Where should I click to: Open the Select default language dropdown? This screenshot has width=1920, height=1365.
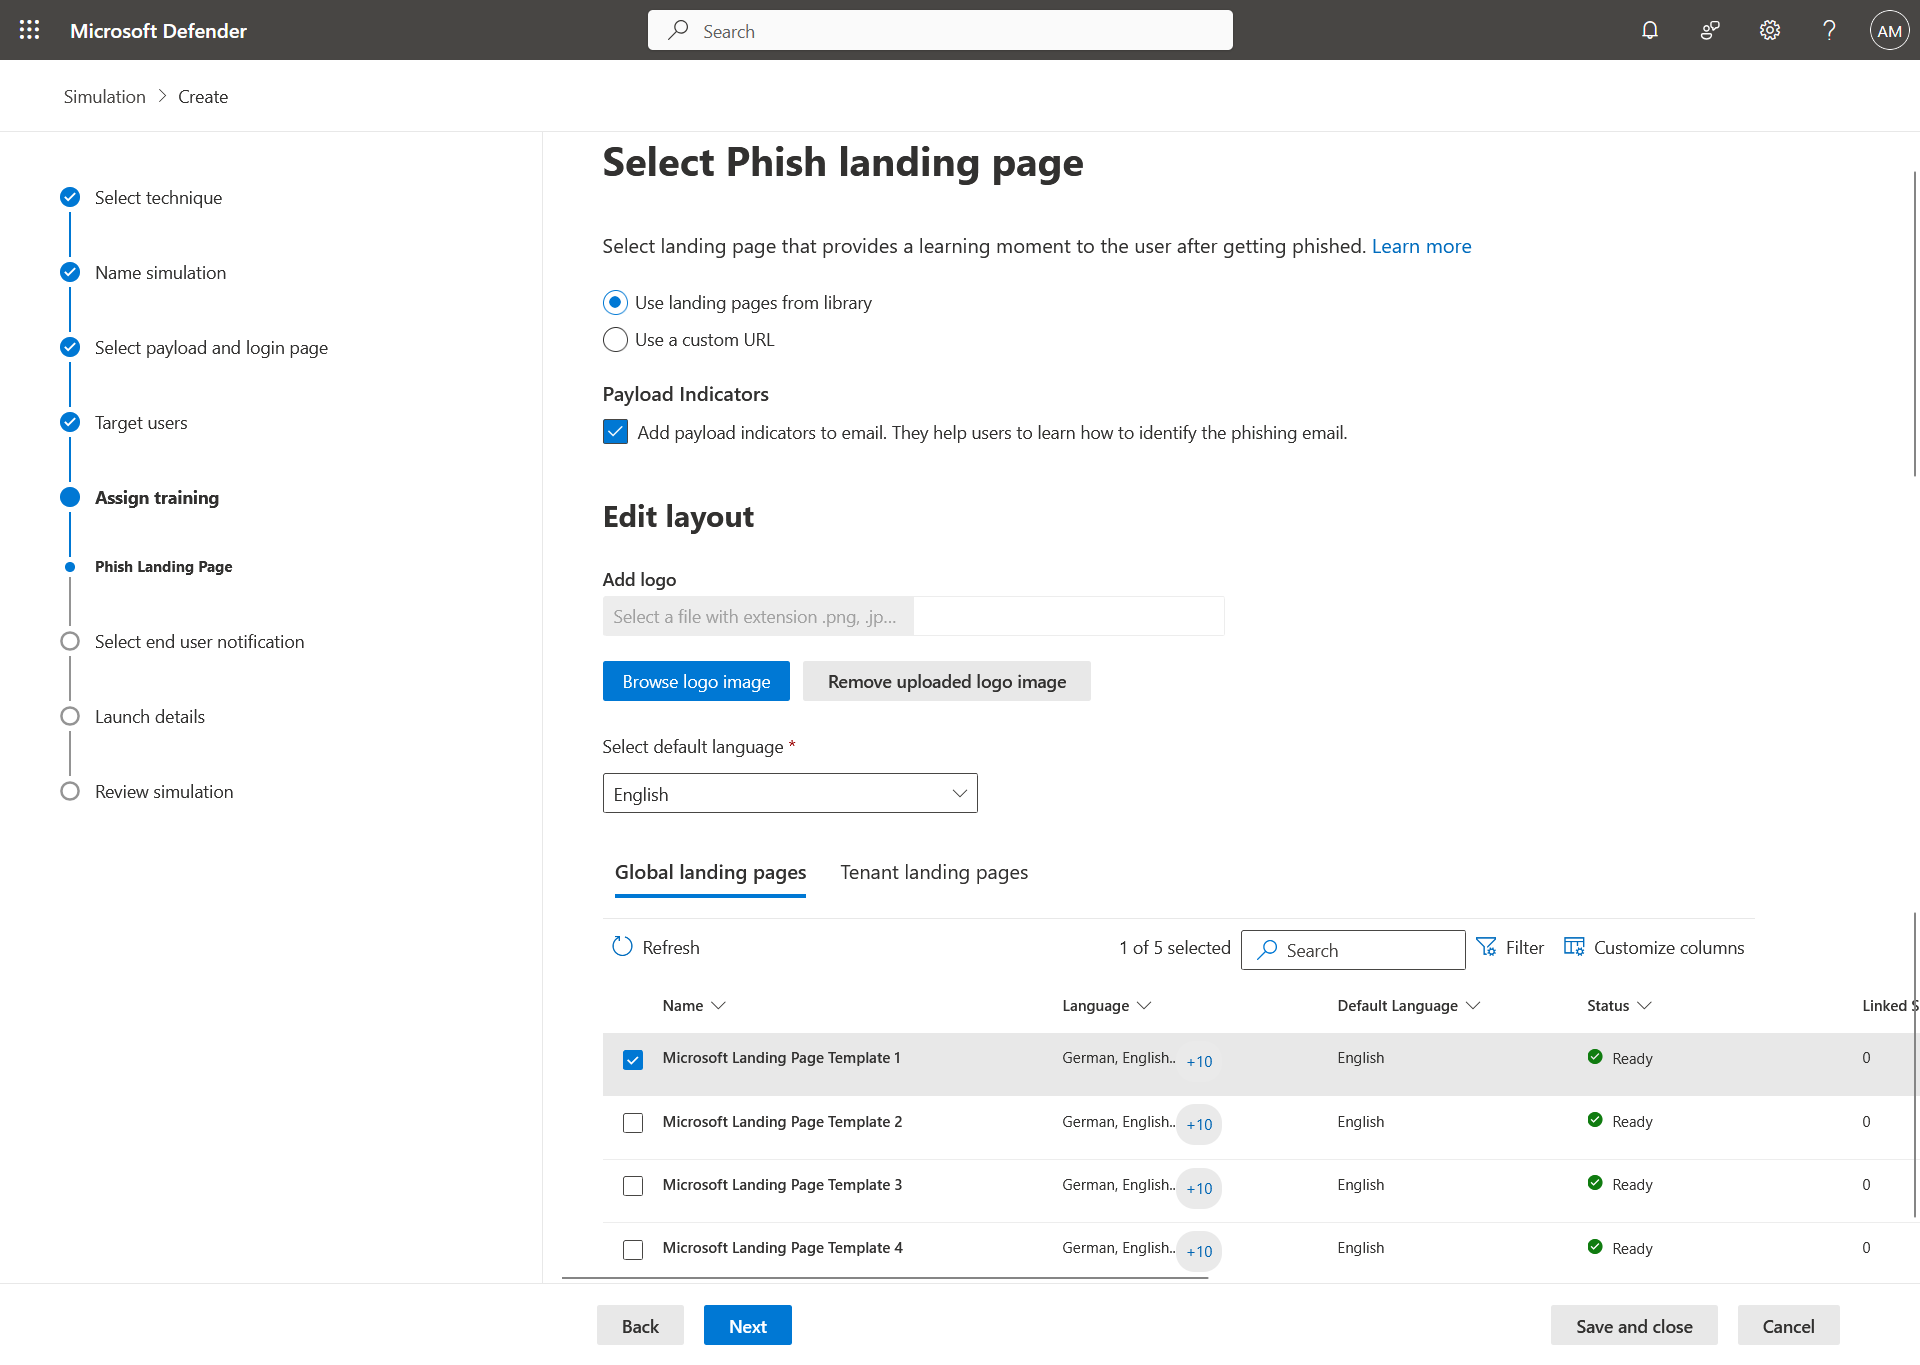coord(790,793)
